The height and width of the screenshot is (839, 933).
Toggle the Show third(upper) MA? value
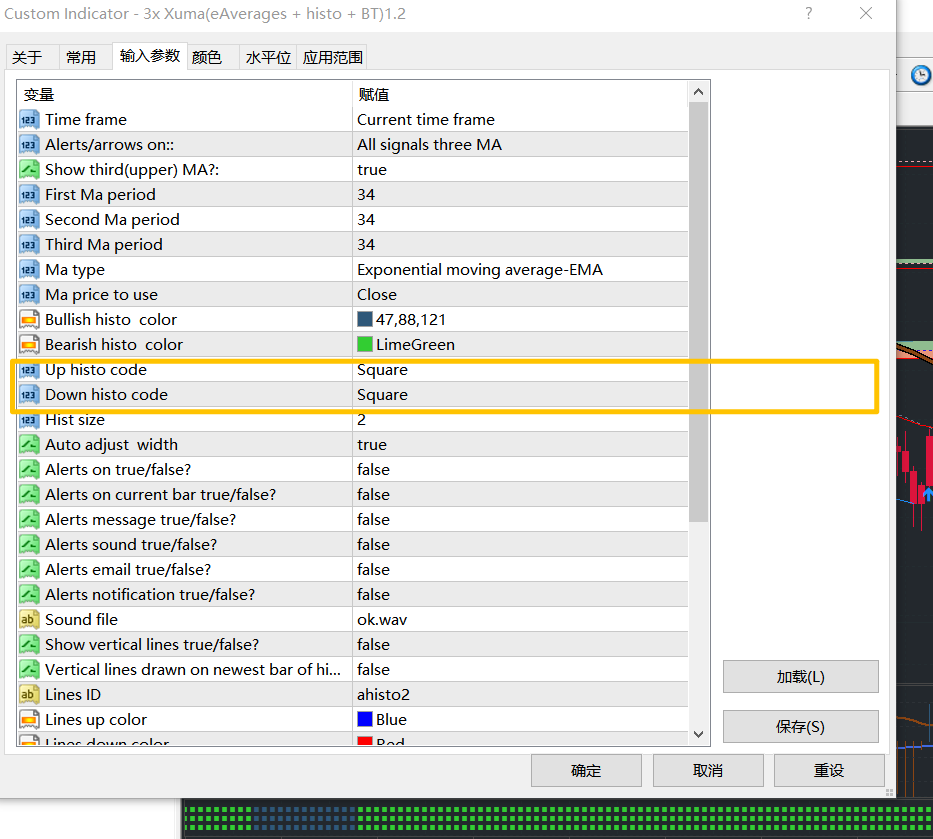(x=520, y=170)
